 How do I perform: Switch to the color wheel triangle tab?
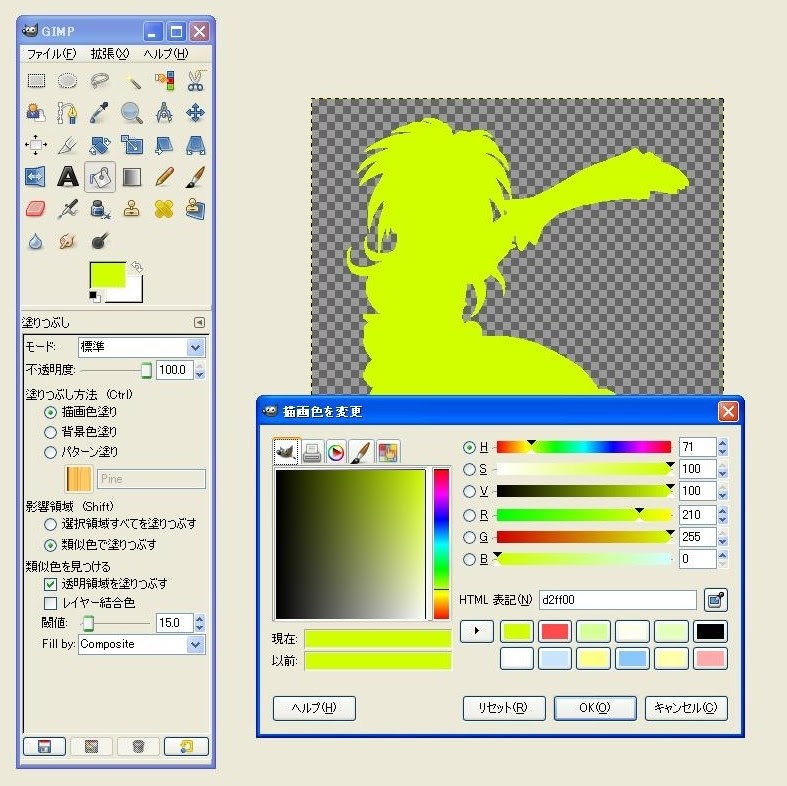point(336,452)
